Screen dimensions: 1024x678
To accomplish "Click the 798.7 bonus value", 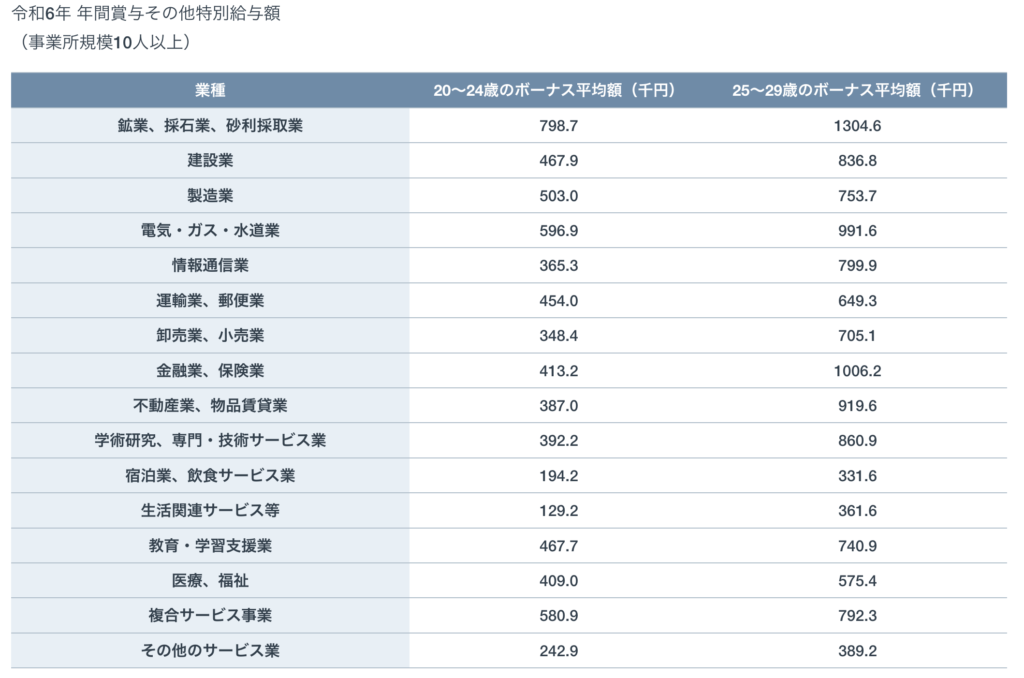I will click(x=555, y=126).
